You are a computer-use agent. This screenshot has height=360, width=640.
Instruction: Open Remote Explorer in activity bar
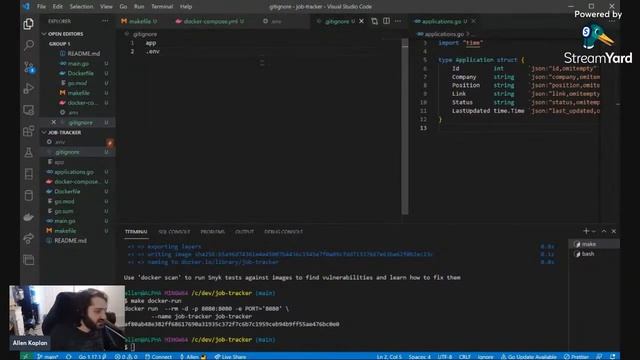pyautogui.click(x=29, y=110)
